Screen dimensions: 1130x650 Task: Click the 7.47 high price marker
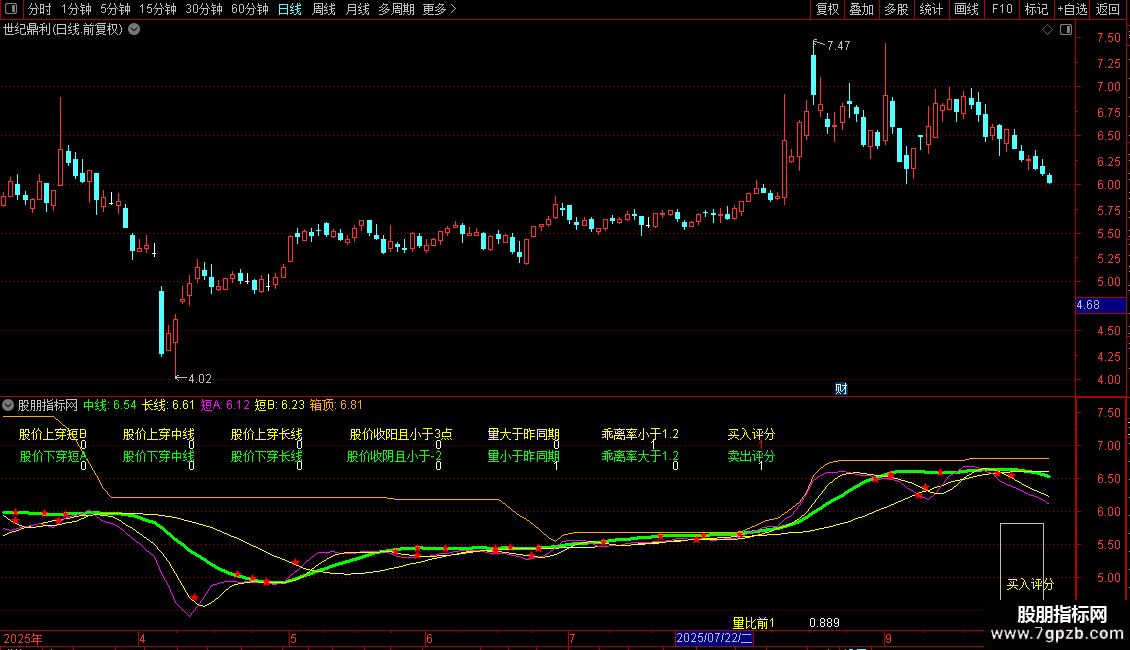[x=838, y=46]
